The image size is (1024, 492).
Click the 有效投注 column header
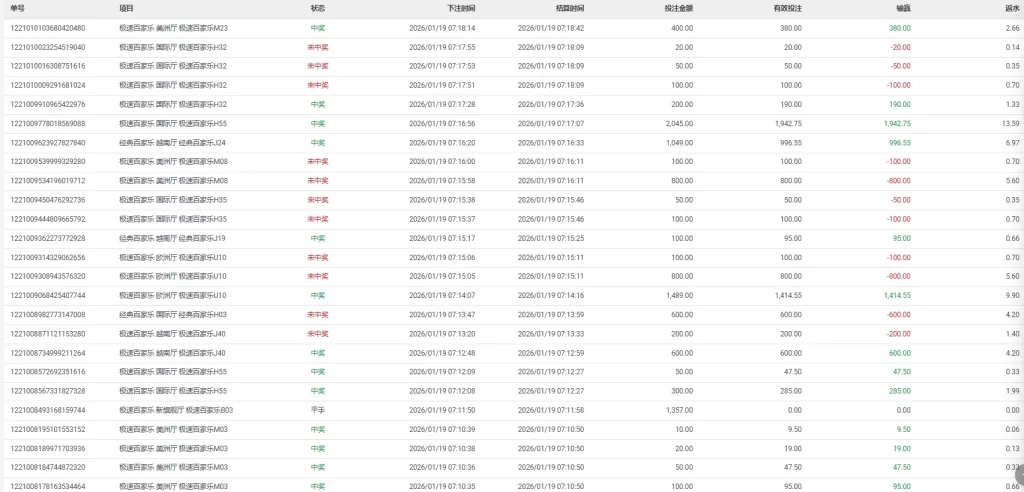tap(786, 7)
